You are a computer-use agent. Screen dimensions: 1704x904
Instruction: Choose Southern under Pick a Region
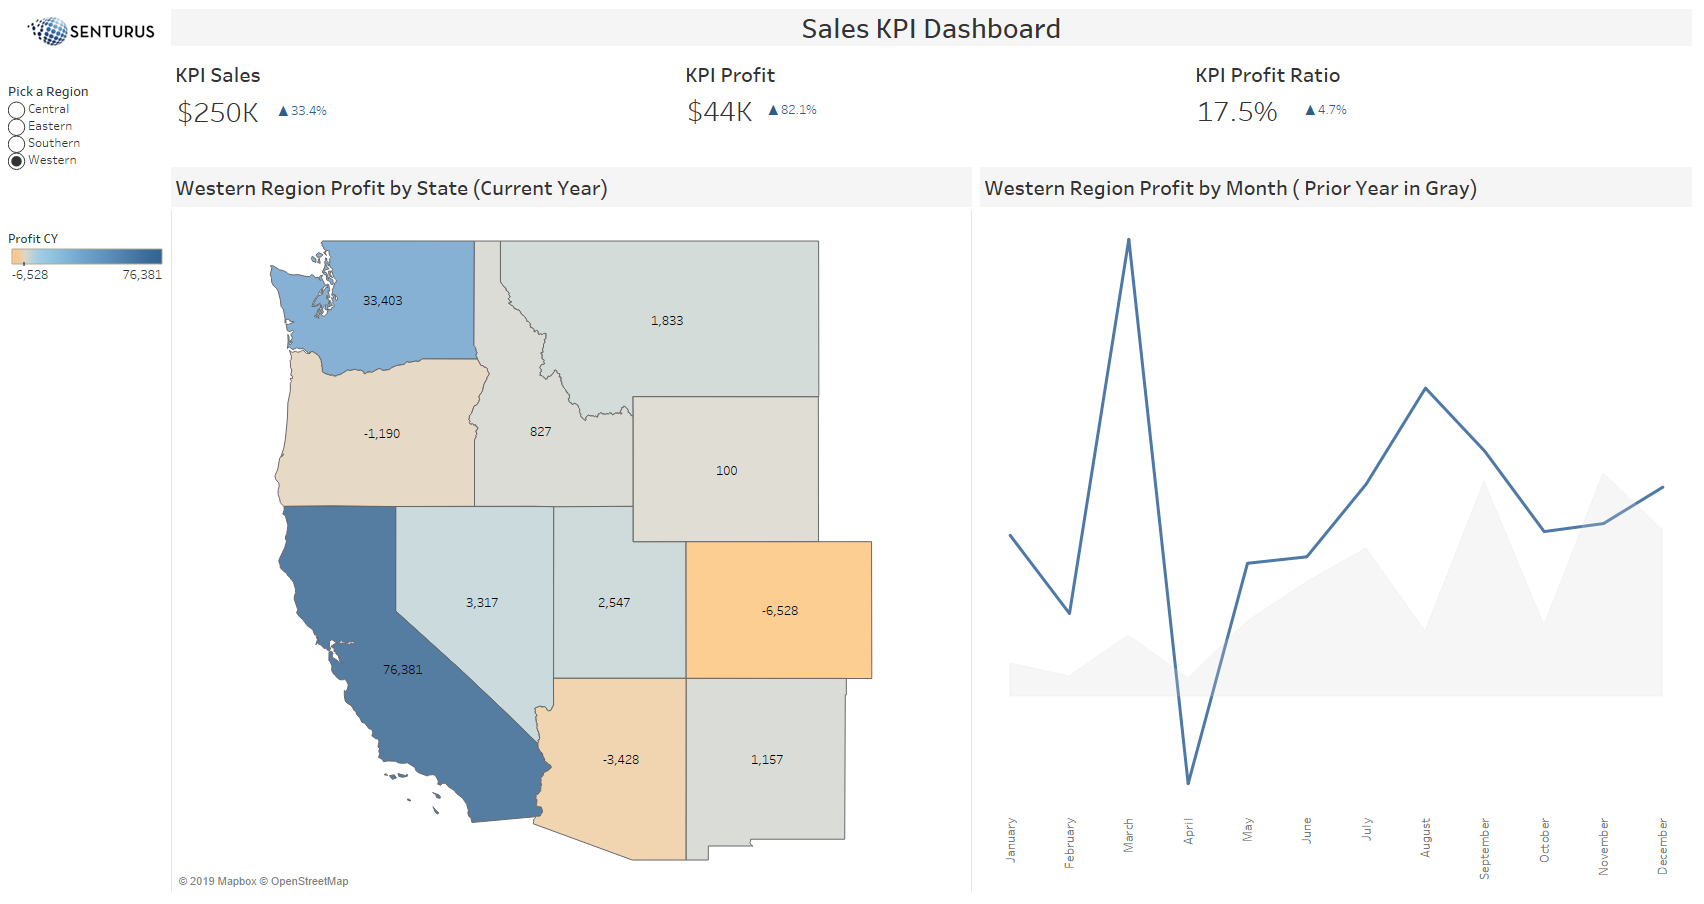(17, 143)
